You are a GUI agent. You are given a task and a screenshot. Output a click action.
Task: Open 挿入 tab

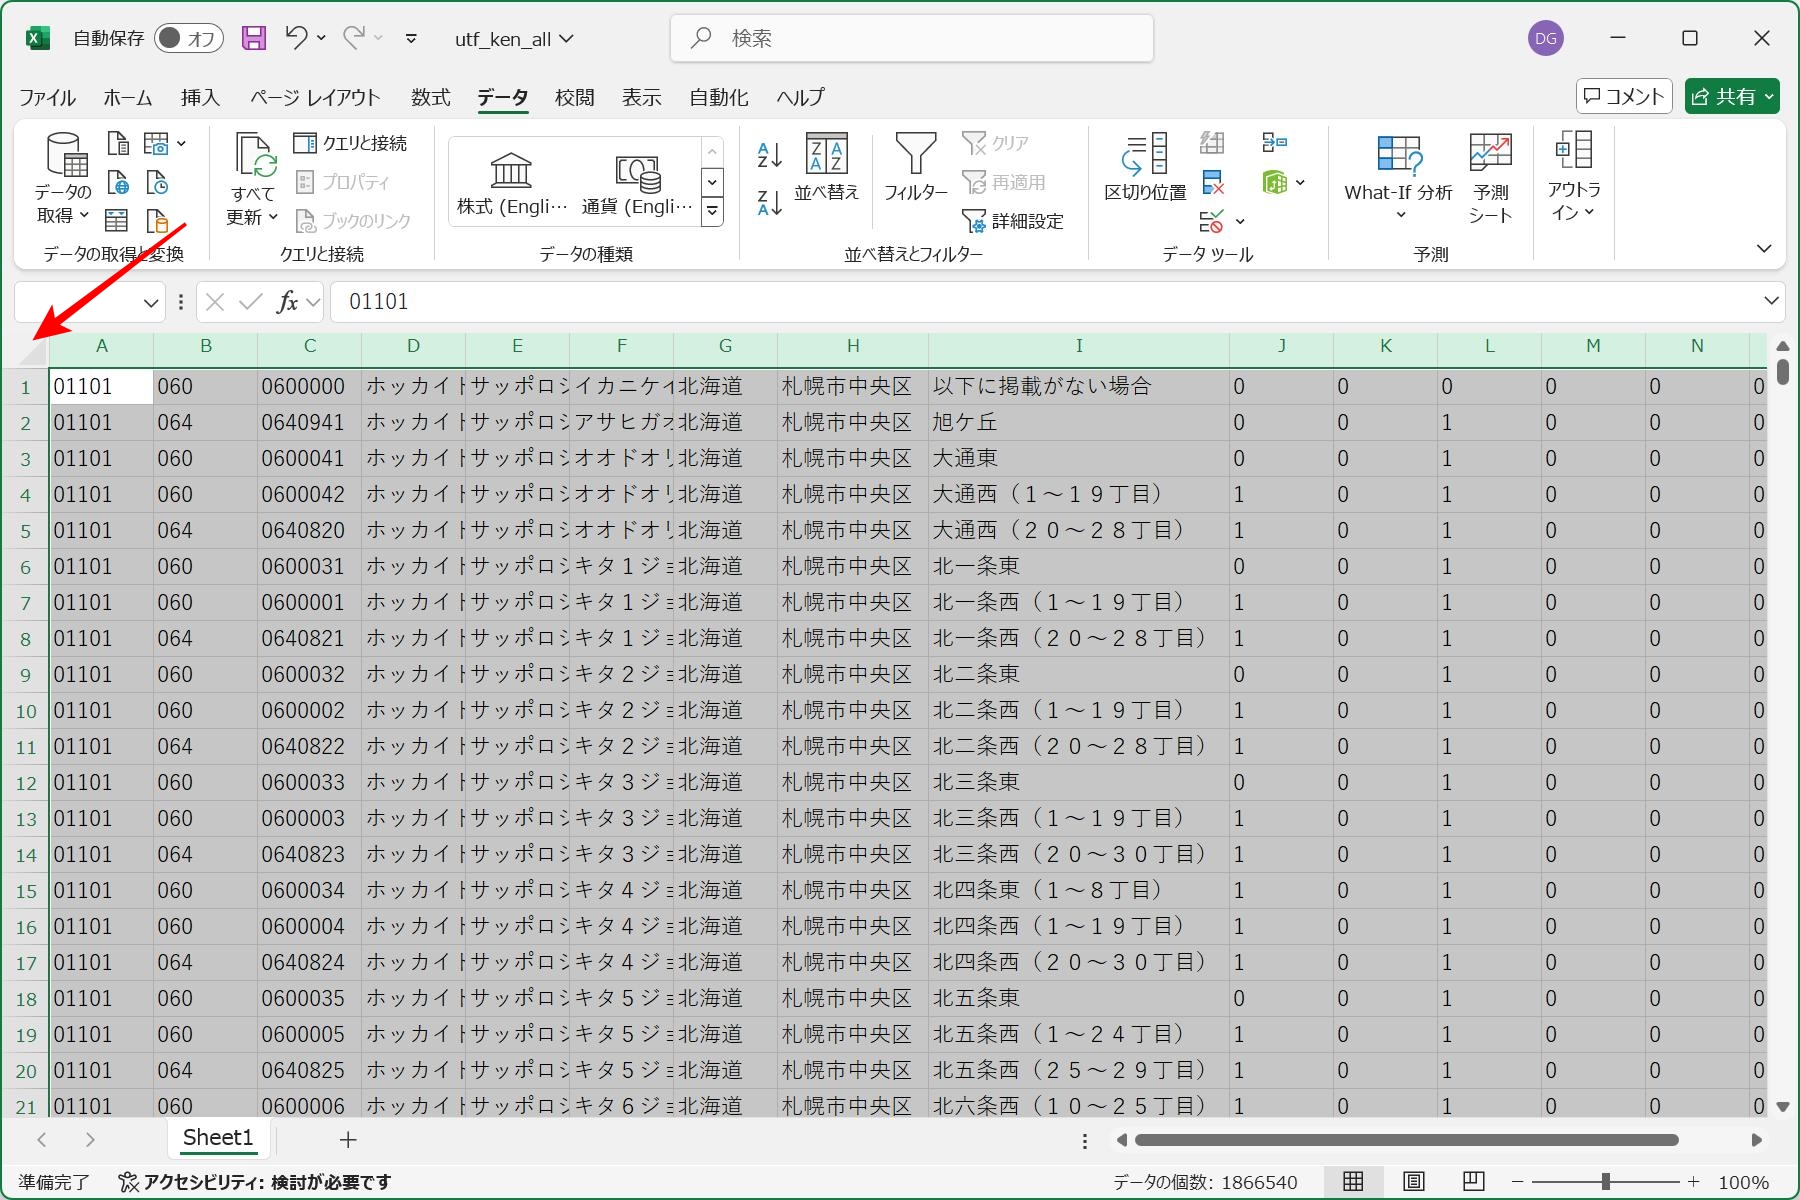200,97
